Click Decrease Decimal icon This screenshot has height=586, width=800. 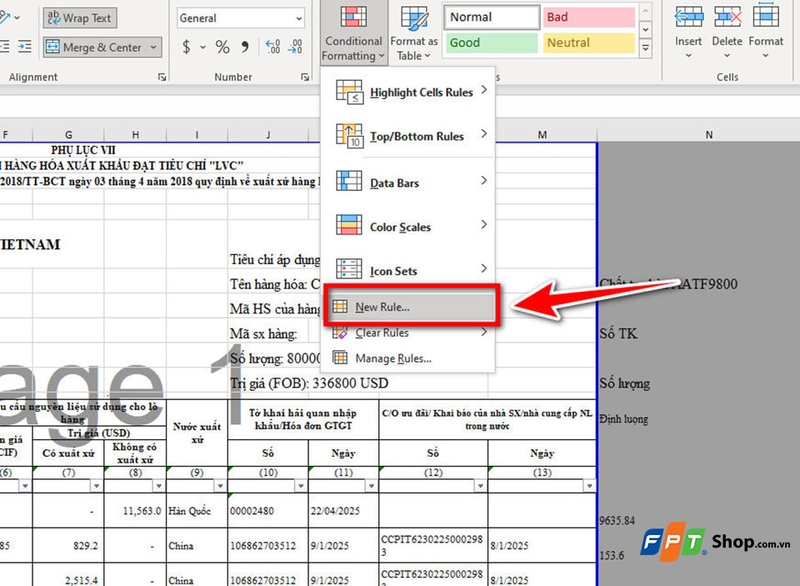point(295,47)
